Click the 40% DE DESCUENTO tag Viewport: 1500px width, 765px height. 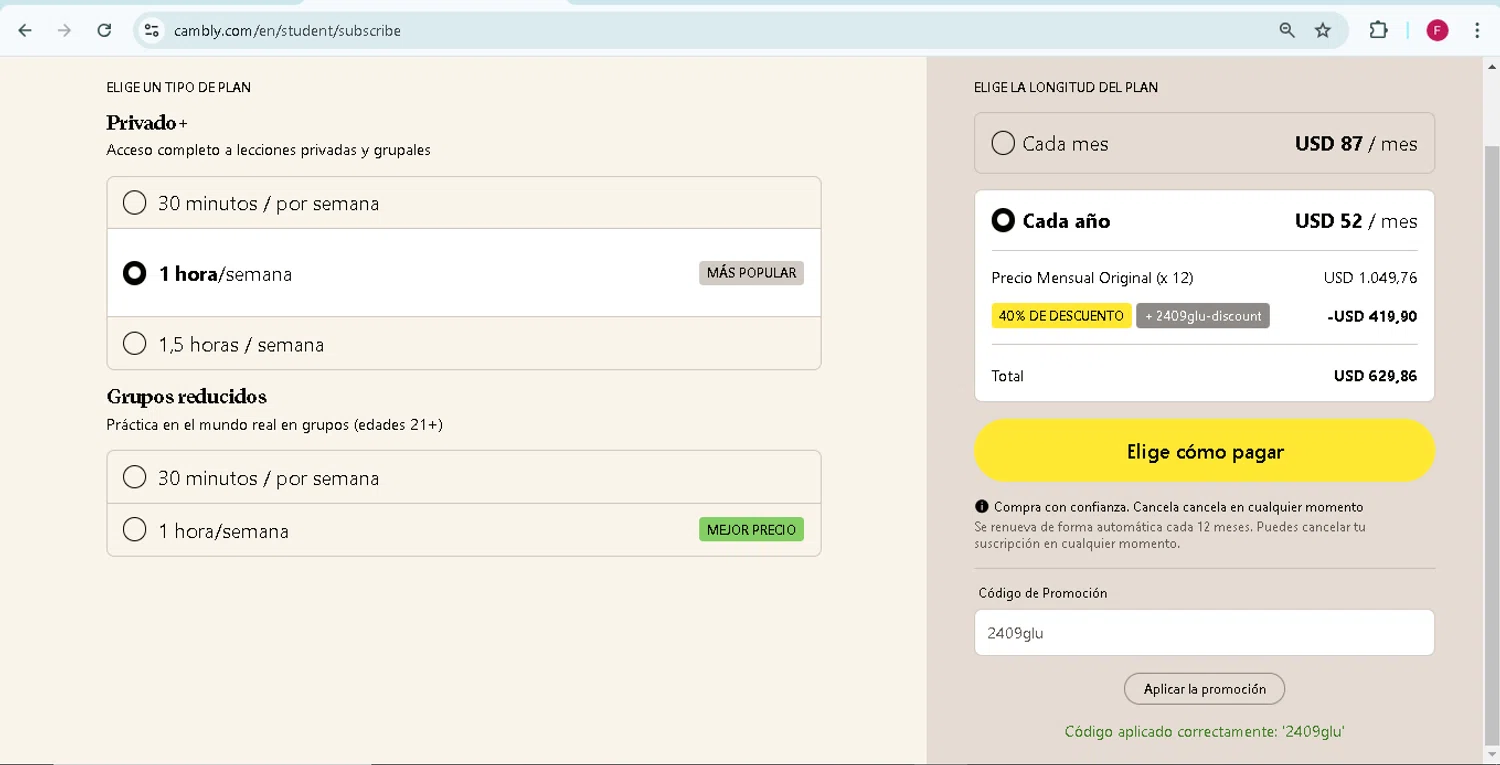pyautogui.click(x=1061, y=316)
